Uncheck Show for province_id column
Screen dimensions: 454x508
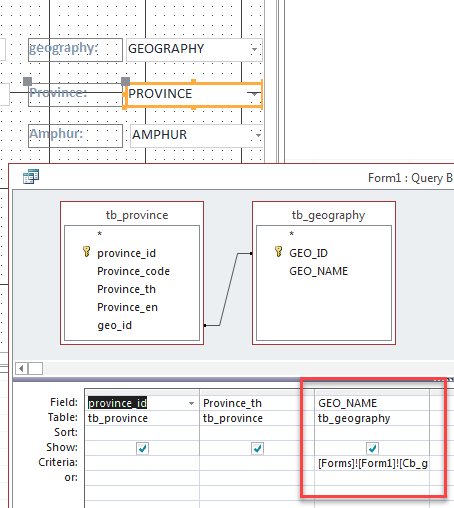[x=142, y=448]
